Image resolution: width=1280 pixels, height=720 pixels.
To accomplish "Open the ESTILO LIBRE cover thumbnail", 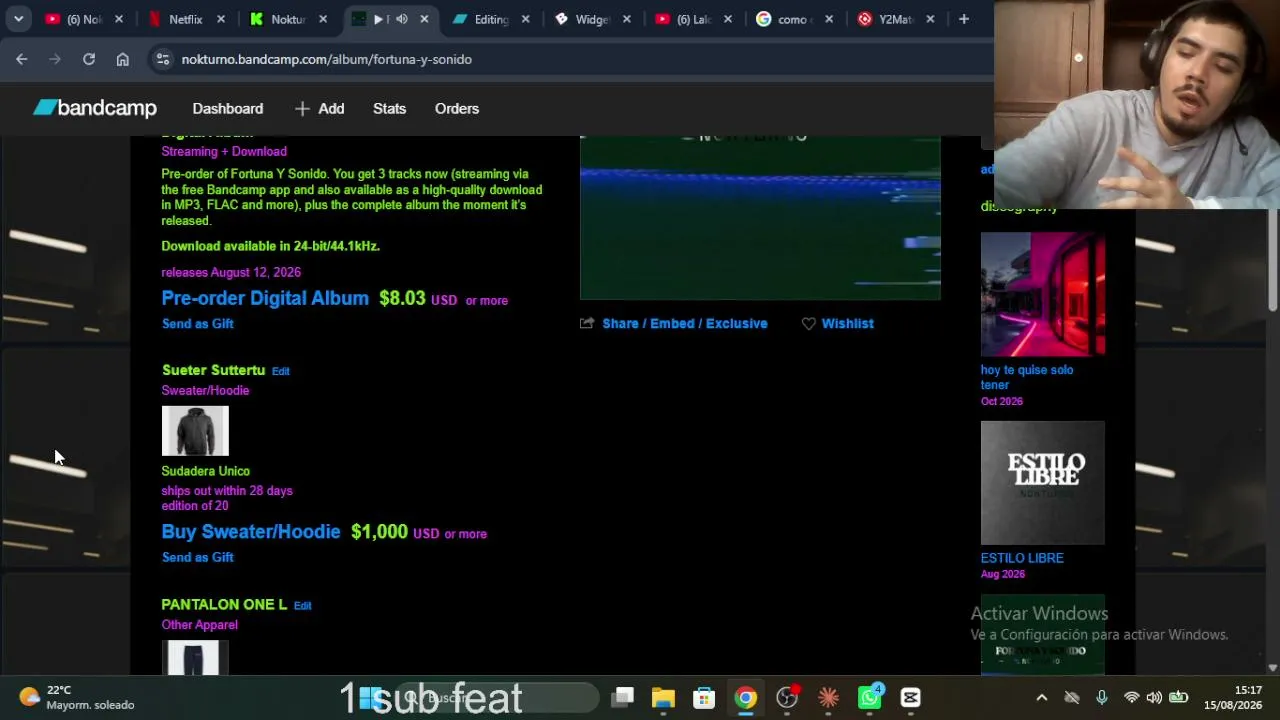I will (1043, 483).
